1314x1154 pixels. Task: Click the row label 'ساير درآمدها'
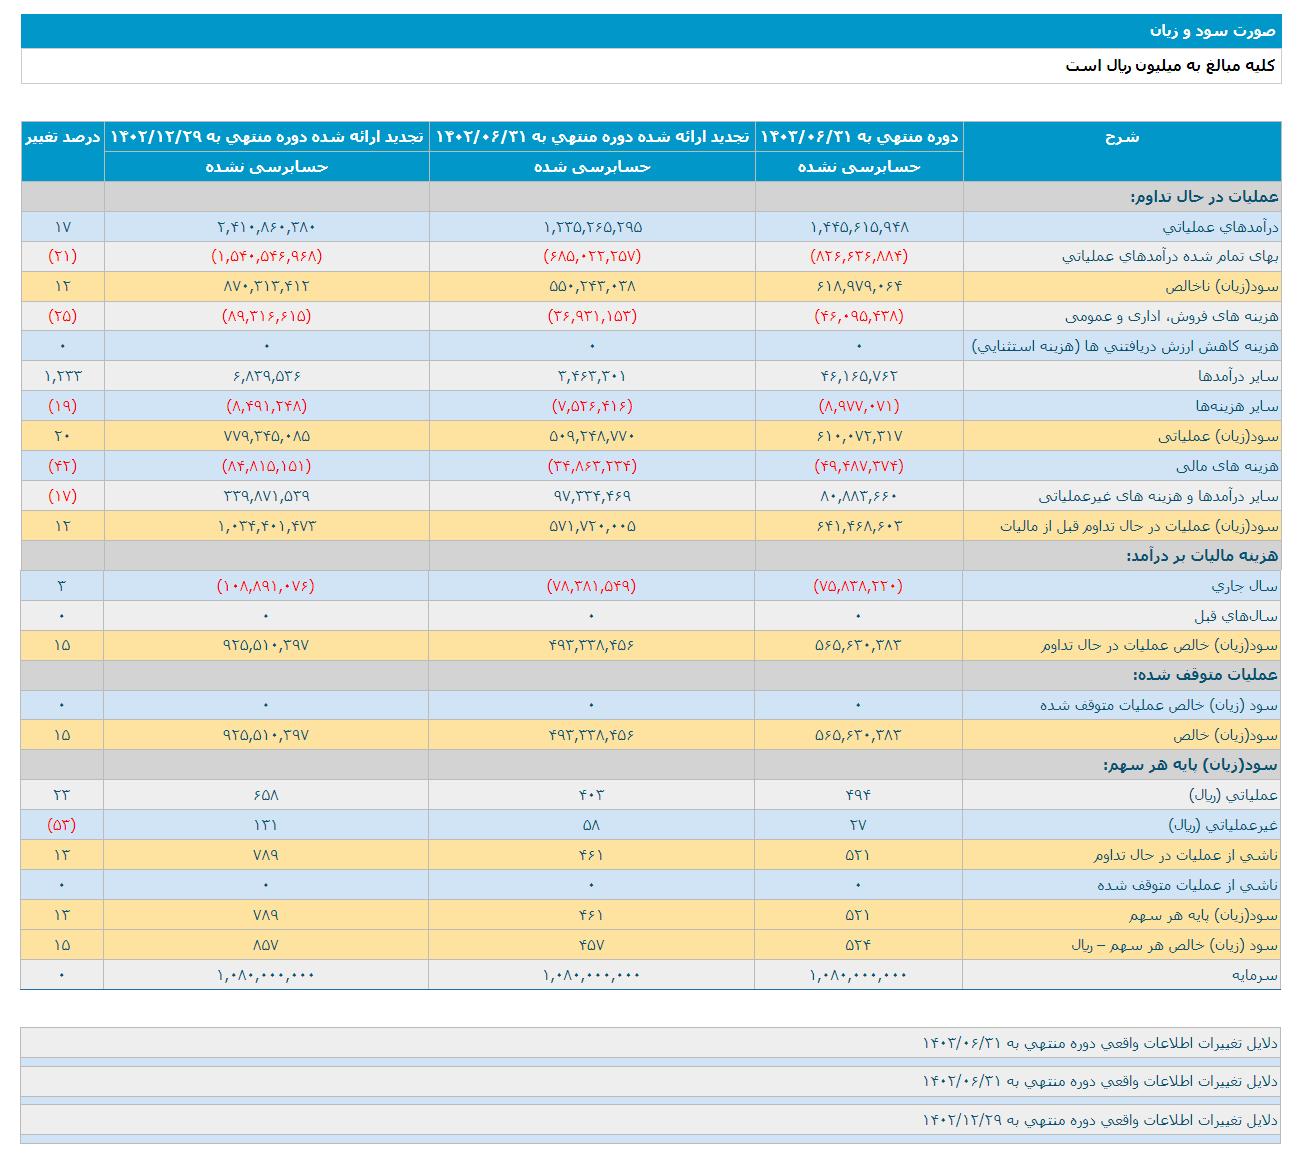point(1239,377)
